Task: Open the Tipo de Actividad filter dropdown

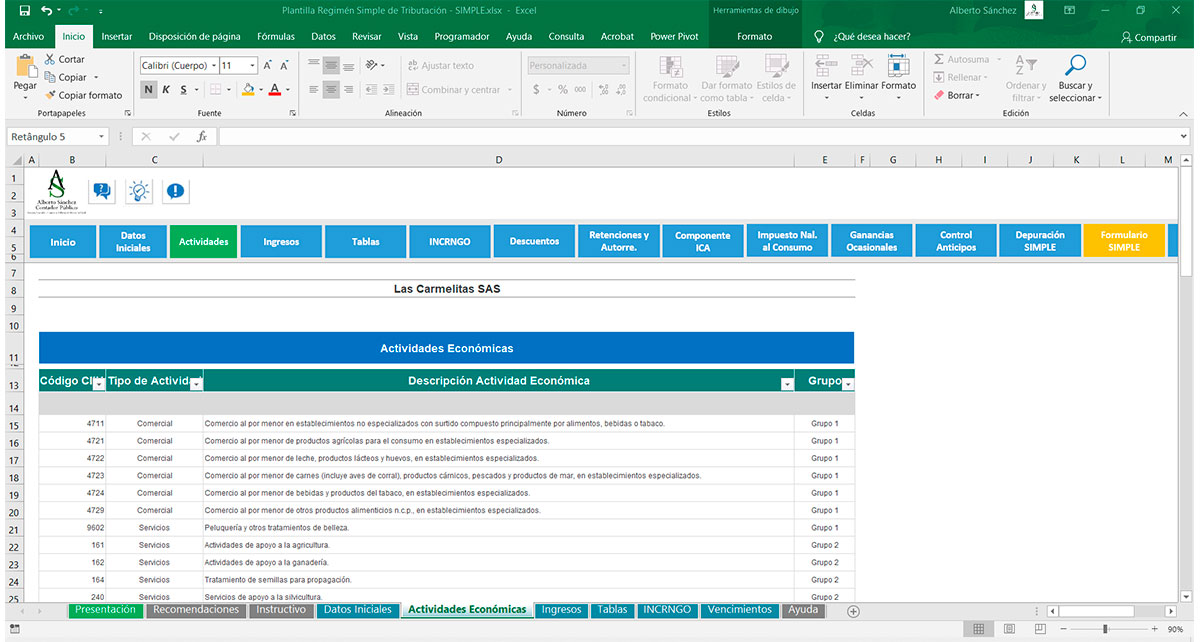Action: click(196, 384)
